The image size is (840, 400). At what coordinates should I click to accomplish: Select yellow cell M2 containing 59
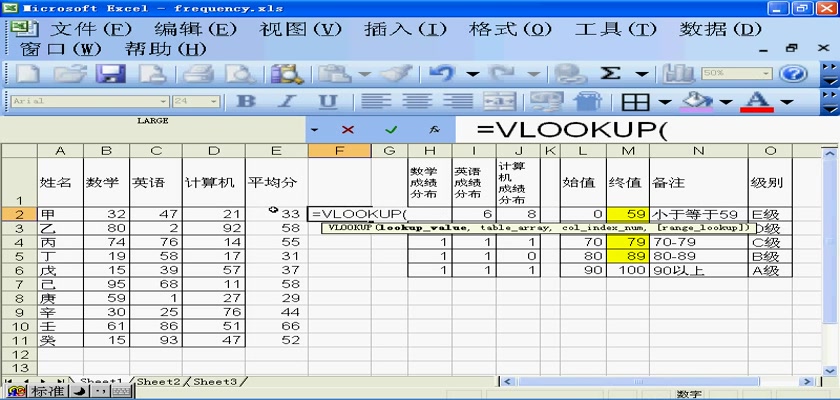coord(629,214)
